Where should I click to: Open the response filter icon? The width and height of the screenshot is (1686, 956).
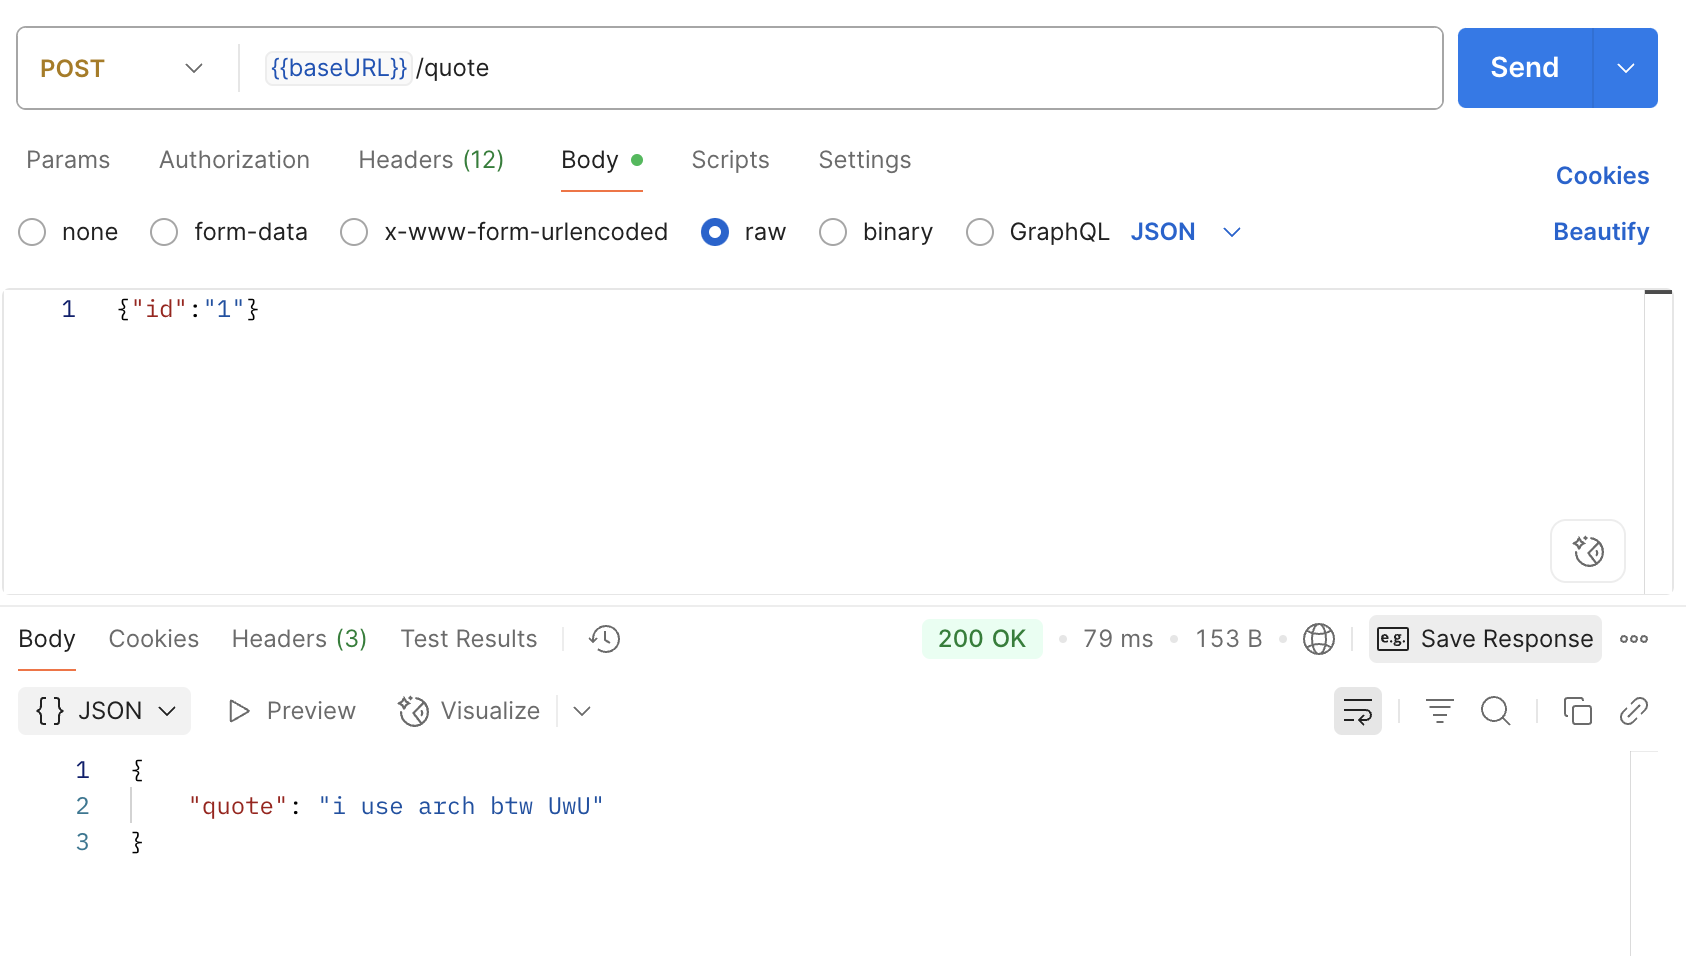pos(1439,711)
